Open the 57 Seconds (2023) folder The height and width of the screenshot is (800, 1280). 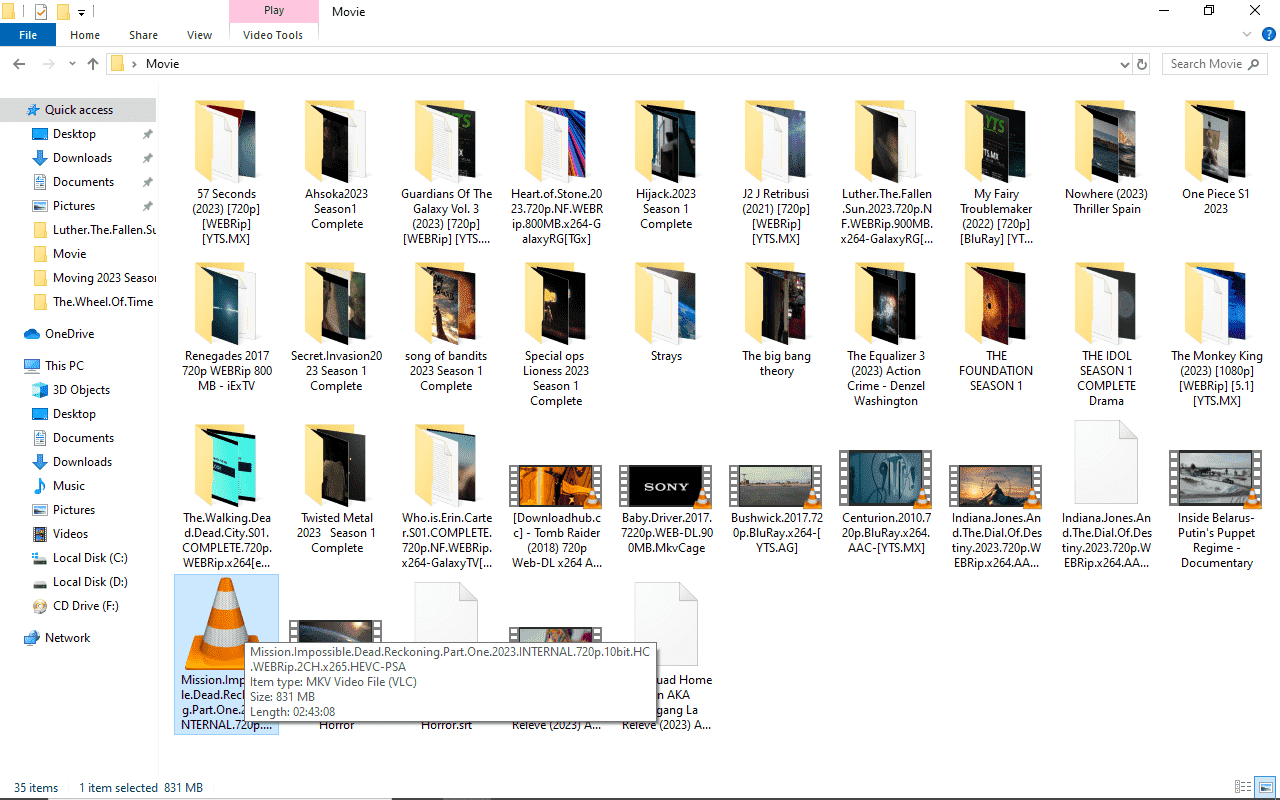click(x=226, y=170)
